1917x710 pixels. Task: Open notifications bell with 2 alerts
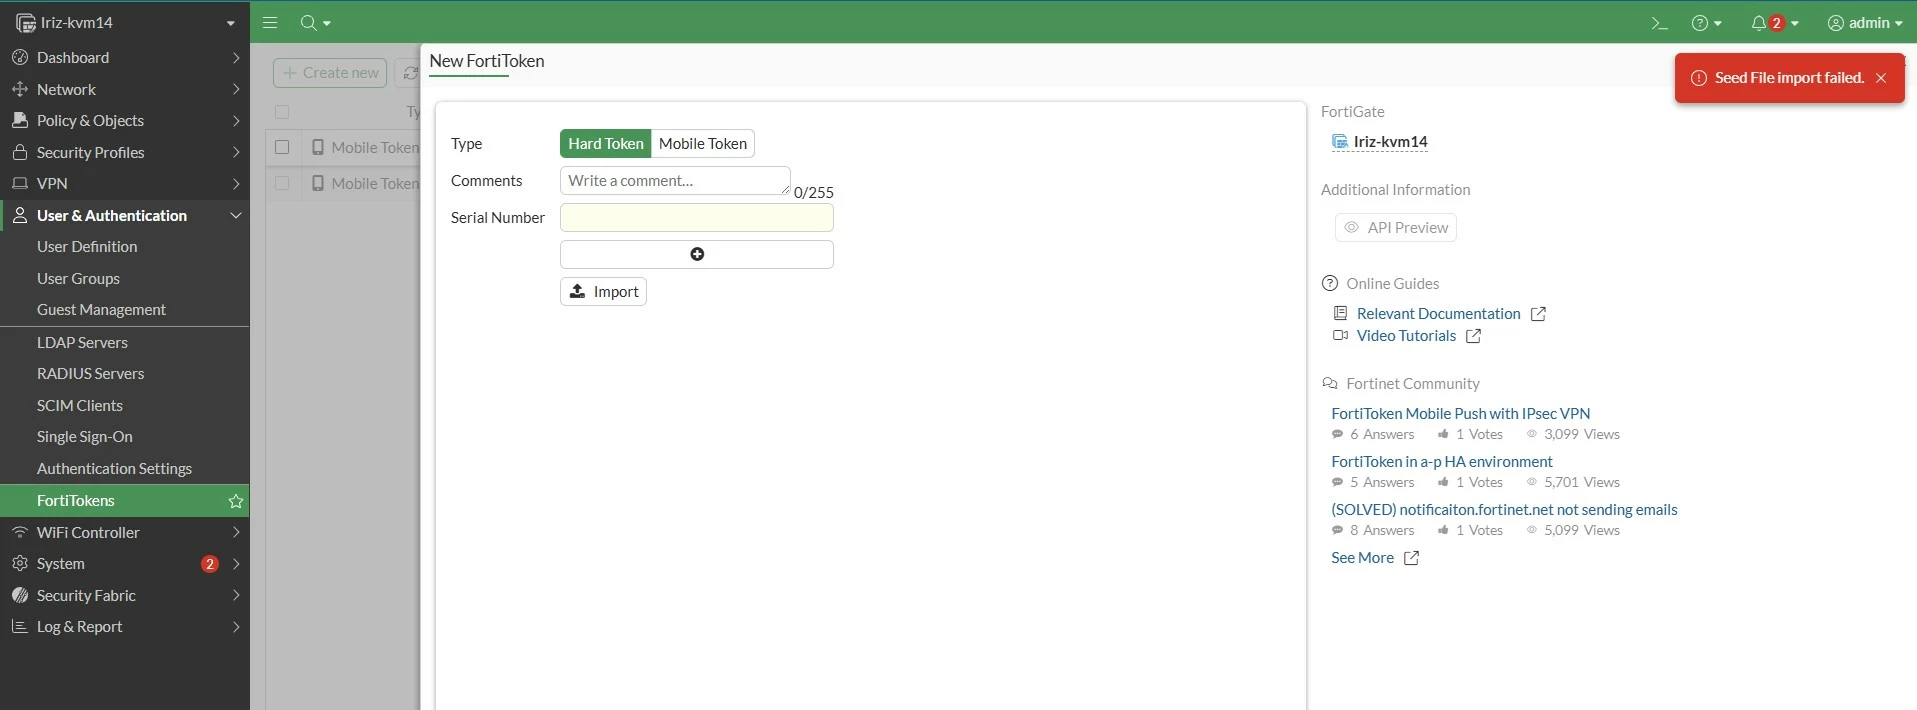click(x=1774, y=23)
